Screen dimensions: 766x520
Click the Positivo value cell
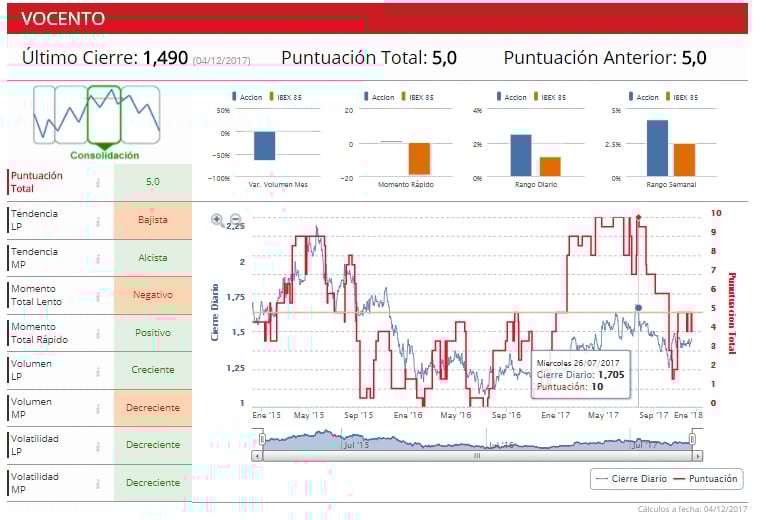click(153, 333)
